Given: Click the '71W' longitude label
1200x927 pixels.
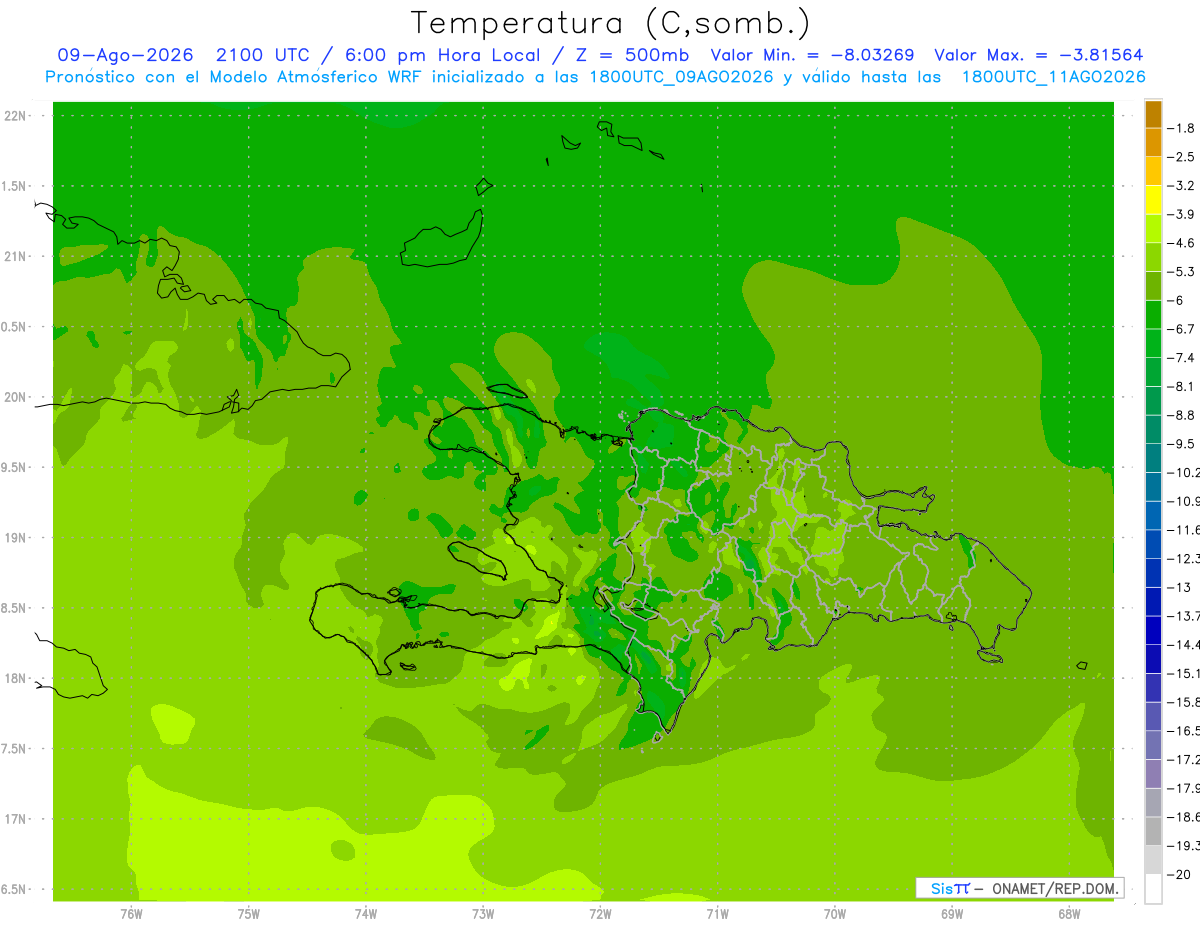Looking at the screenshot, I should (717, 913).
